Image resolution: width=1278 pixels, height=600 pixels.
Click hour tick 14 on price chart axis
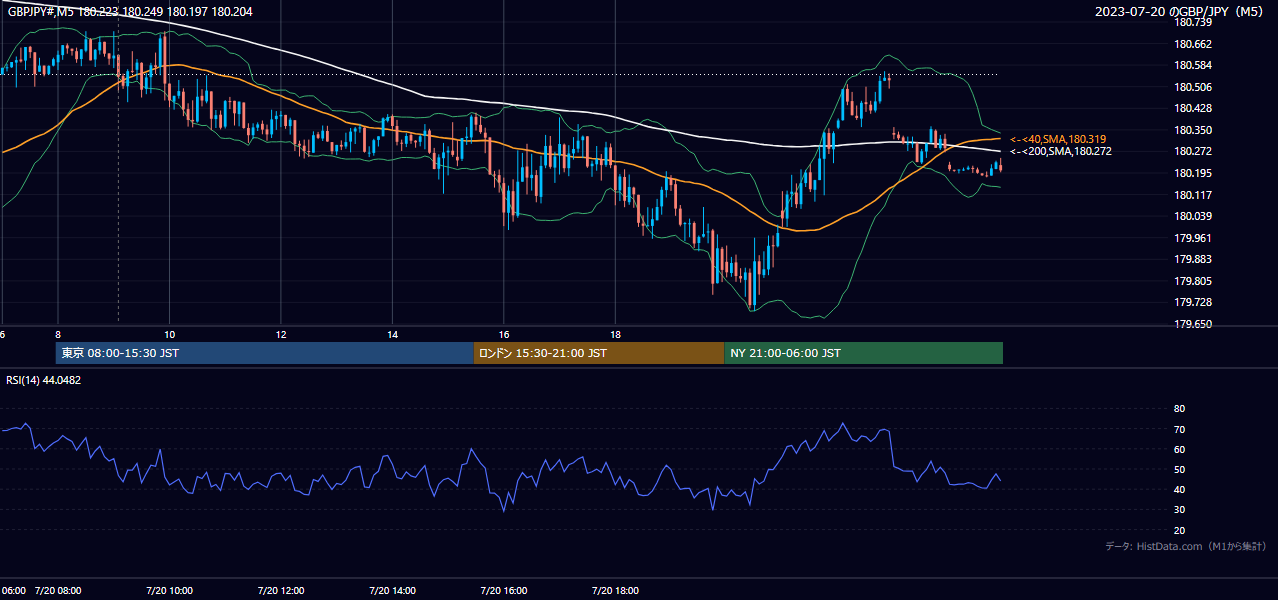pos(393,334)
